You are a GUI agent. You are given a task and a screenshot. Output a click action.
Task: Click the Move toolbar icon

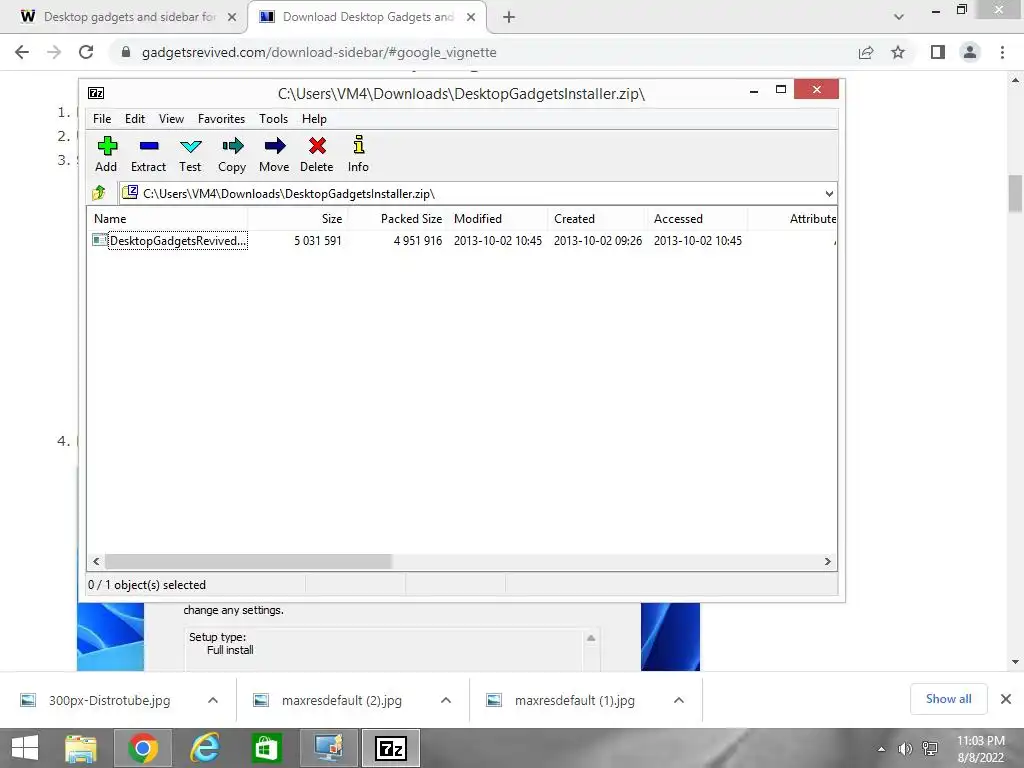tap(274, 154)
